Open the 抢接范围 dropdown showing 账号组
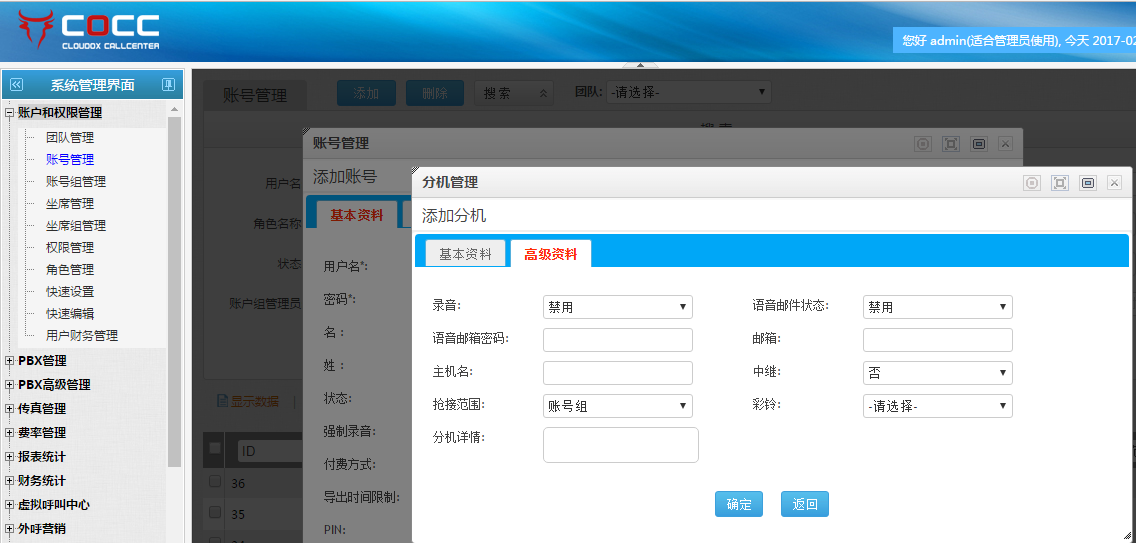This screenshot has width=1136, height=543. pyautogui.click(x=617, y=406)
